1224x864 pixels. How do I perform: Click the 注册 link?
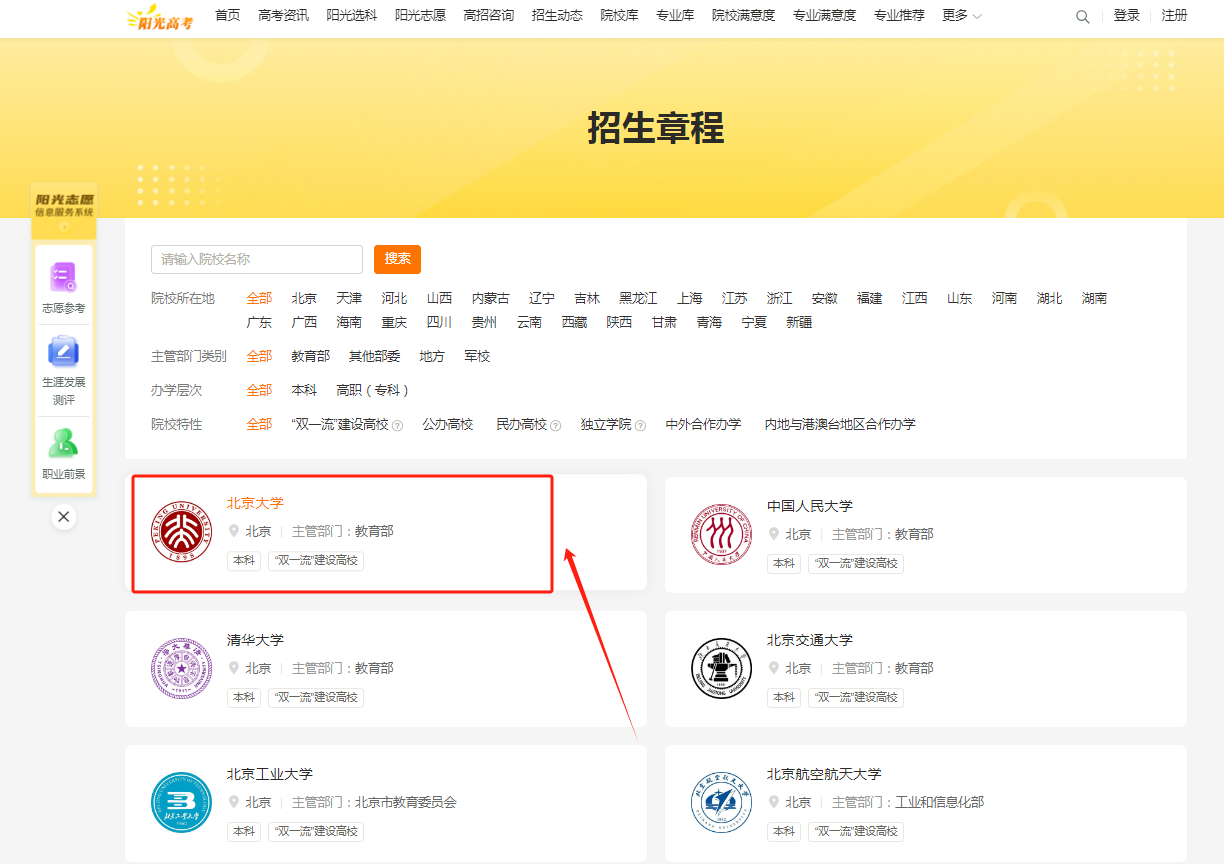click(x=1174, y=15)
